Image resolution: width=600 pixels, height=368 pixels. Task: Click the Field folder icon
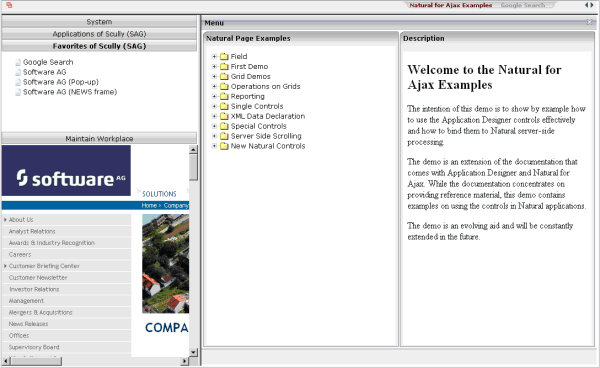[224, 57]
